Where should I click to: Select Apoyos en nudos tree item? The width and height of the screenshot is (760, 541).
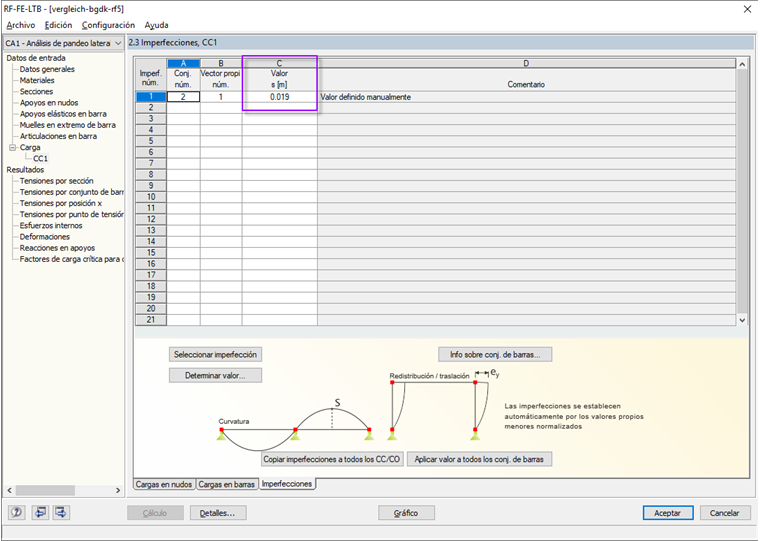49,103
